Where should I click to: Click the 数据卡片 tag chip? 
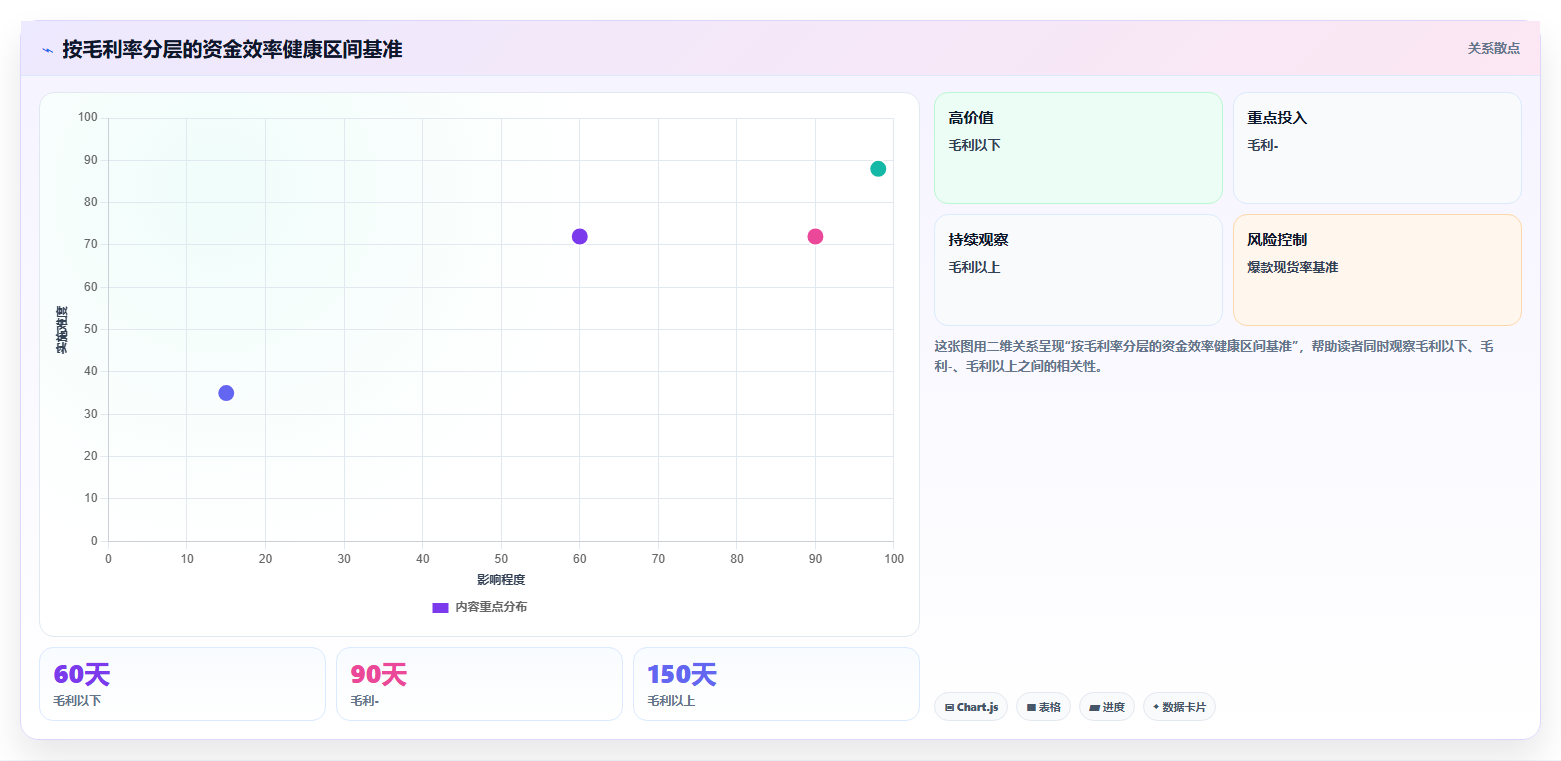tap(1179, 707)
